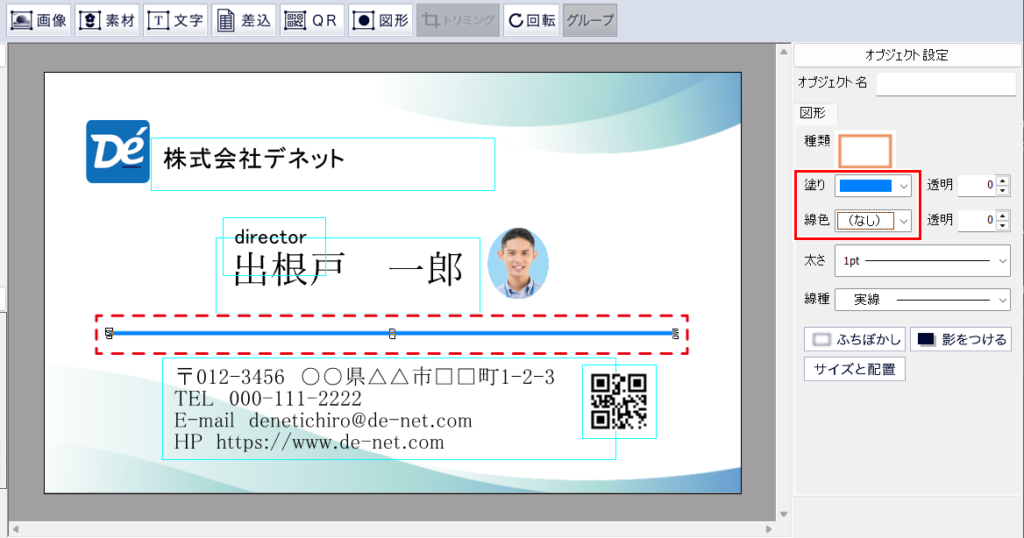The height and width of the screenshot is (538, 1024).
Task: Select the 文字 (text) tool
Action: coord(175,20)
